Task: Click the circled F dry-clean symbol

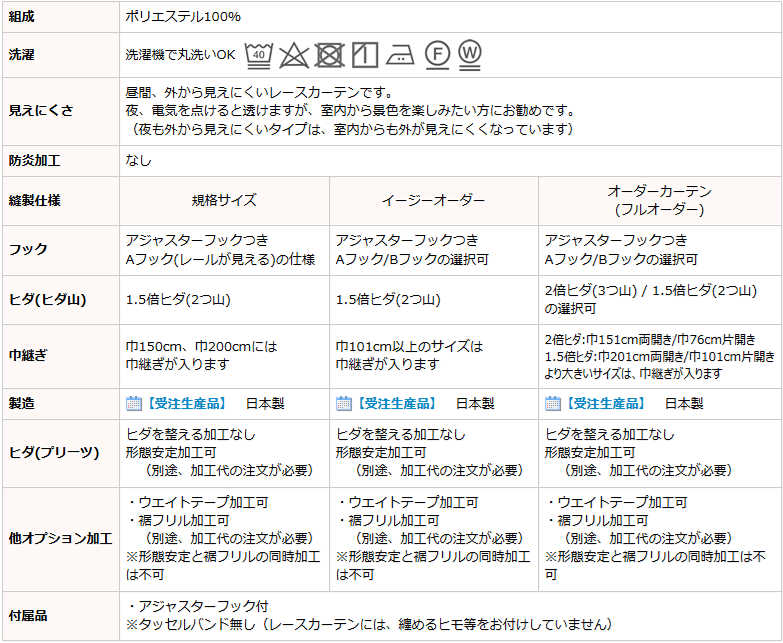Action: (436, 54)
